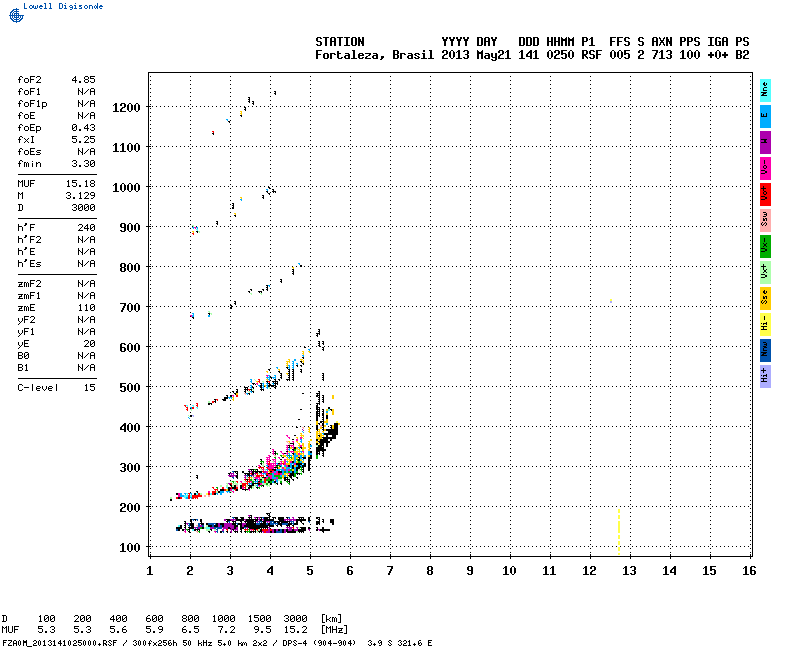Click the yellow dashed MUF marker line
Screen dimensions: 800x650
[x=619, y=531]
